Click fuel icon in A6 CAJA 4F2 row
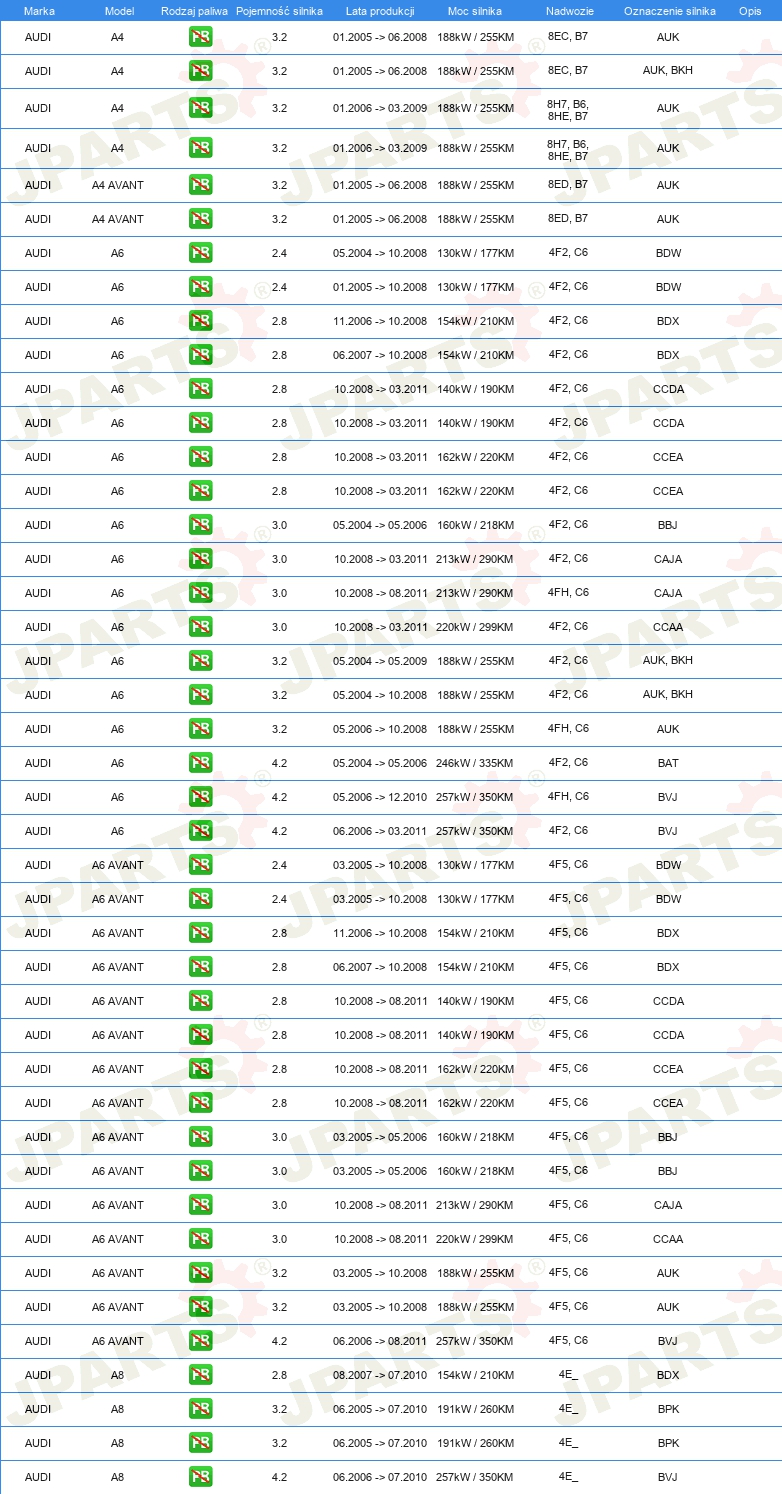 pos(200,559)
